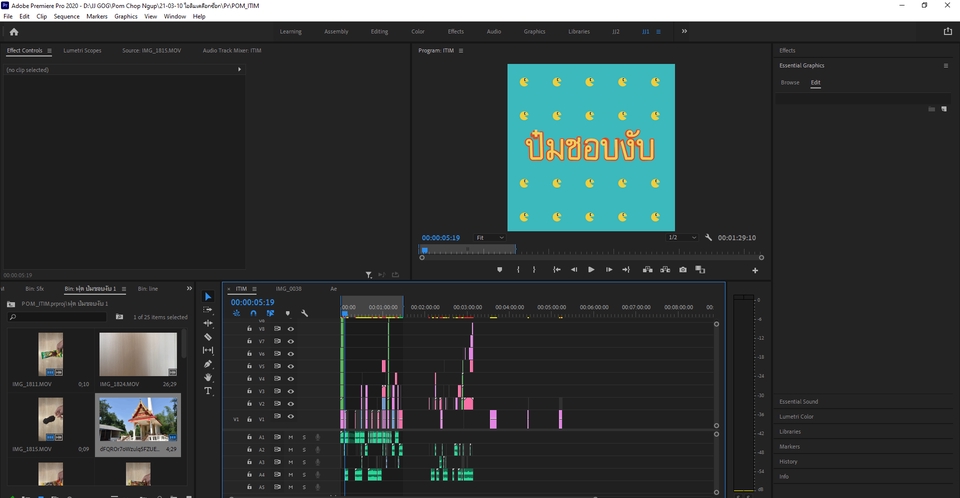Viewport: 960px width, 498px height.
Task: Open Program monitor panel menu
Action: tap(461, 51)
